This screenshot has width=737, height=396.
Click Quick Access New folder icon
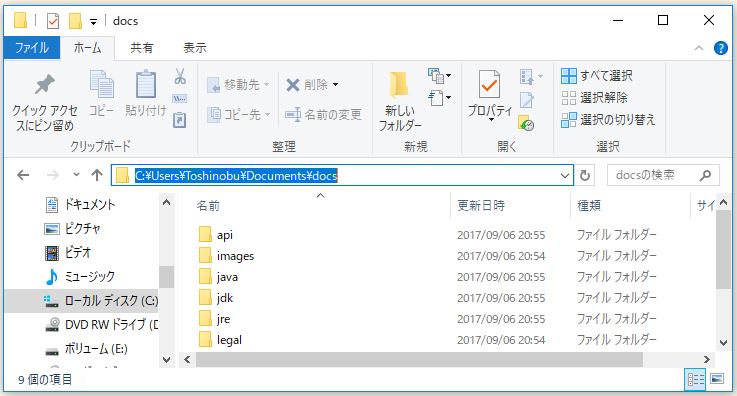75,21
